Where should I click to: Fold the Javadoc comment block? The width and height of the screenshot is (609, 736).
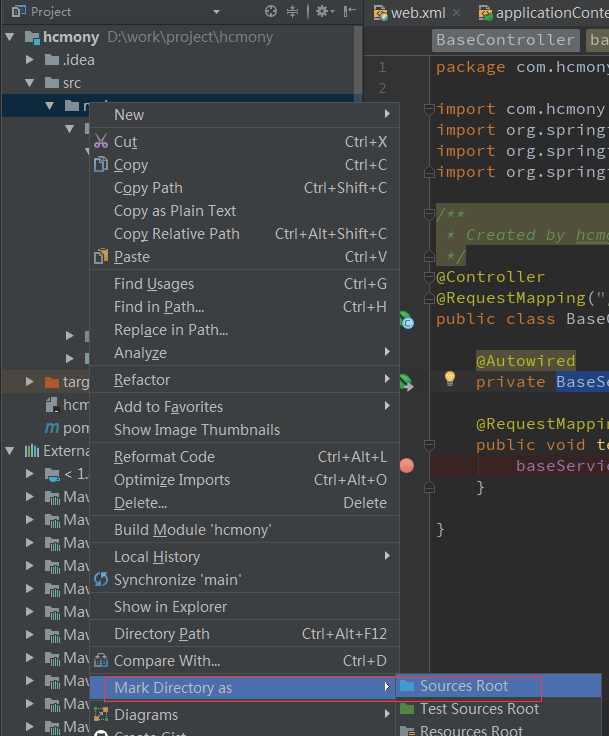[x=429, y=214]
